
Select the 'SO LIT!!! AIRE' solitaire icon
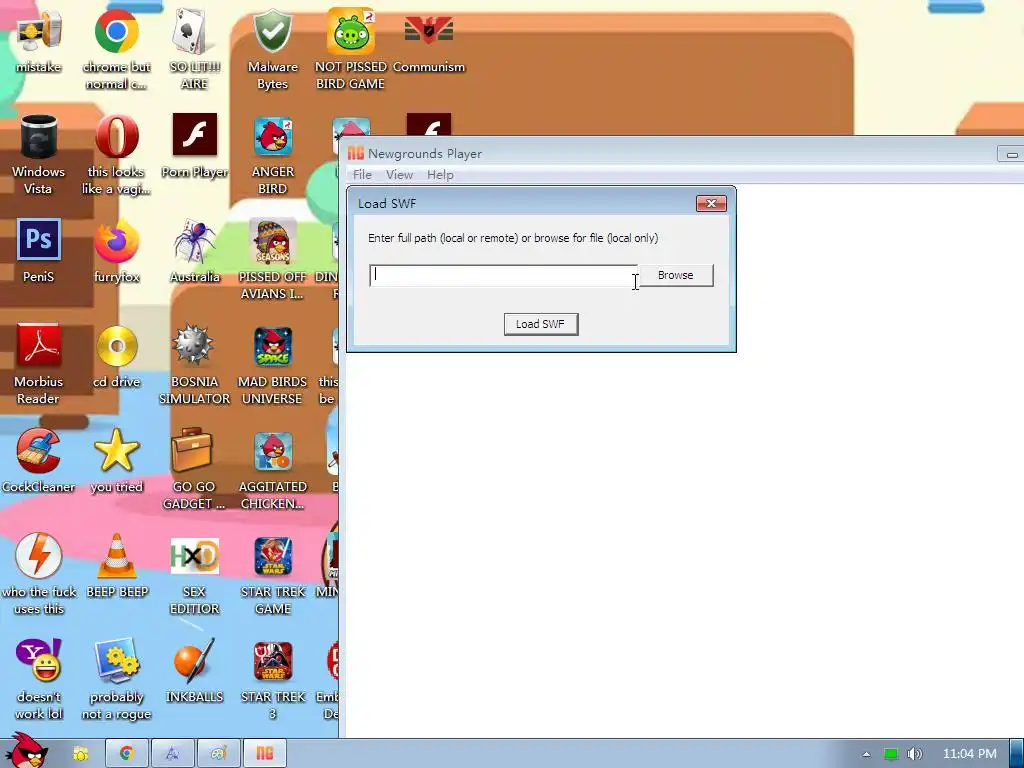pyautogui.click(x=194, y=49)
